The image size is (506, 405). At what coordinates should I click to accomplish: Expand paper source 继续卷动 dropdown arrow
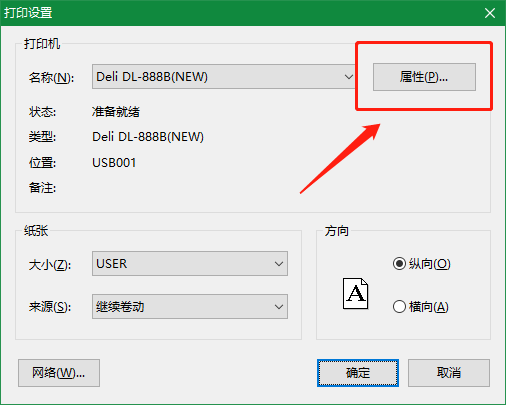click(279, 307)
